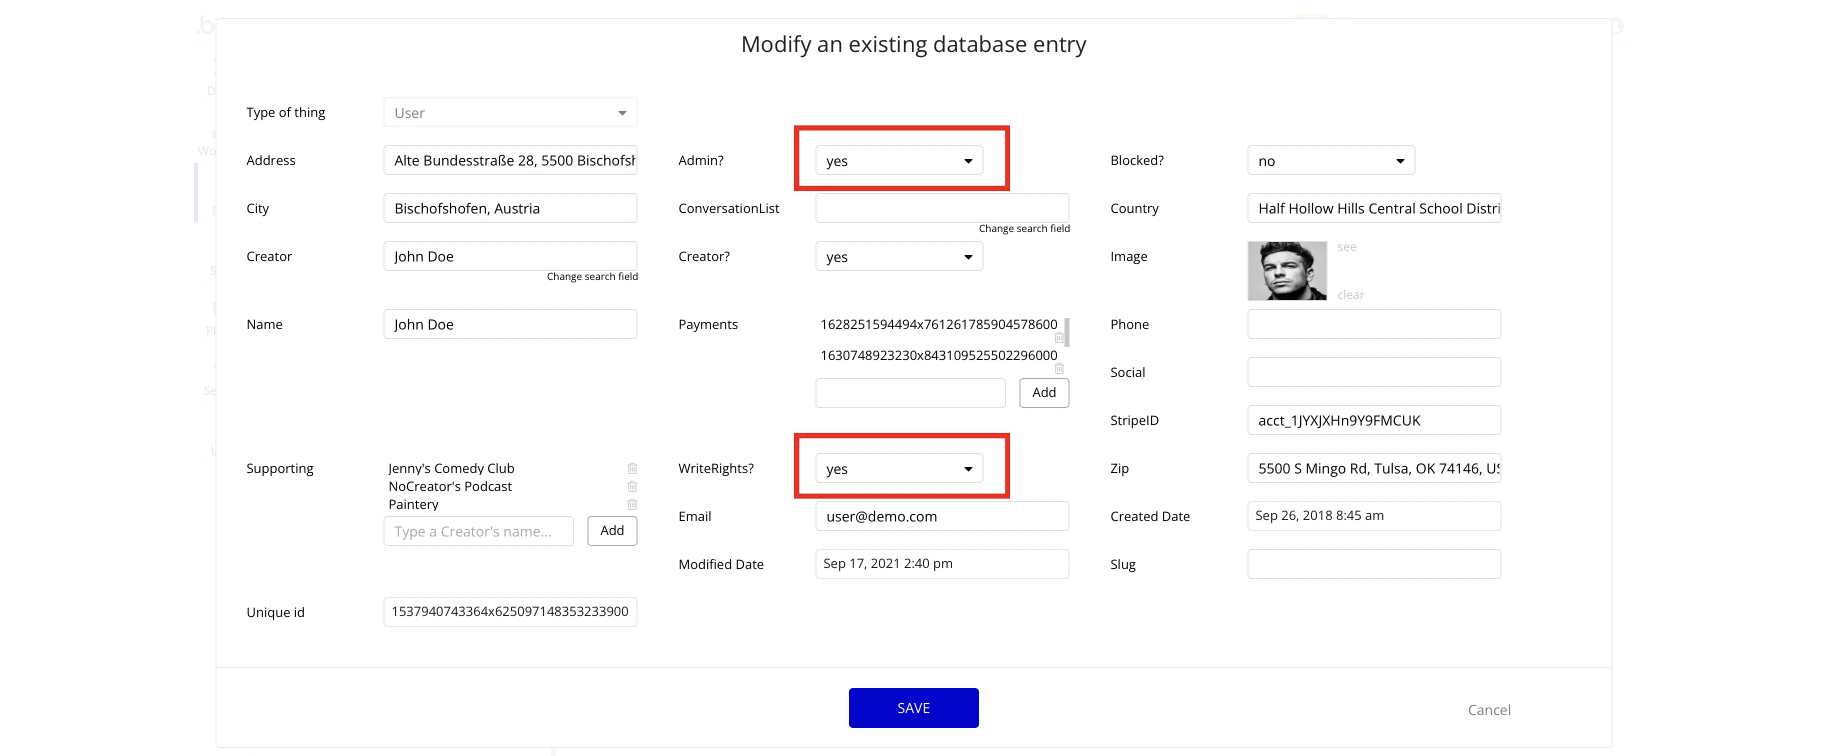Click trash icon beside Paintery
This screenshot has height=756, width=1830.
[632, 504]
